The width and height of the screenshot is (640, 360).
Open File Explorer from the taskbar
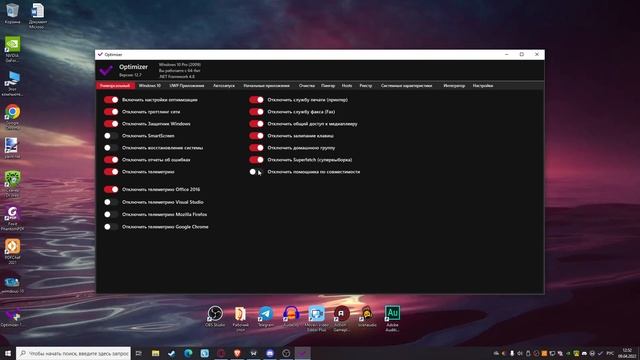tap(156, 353)
